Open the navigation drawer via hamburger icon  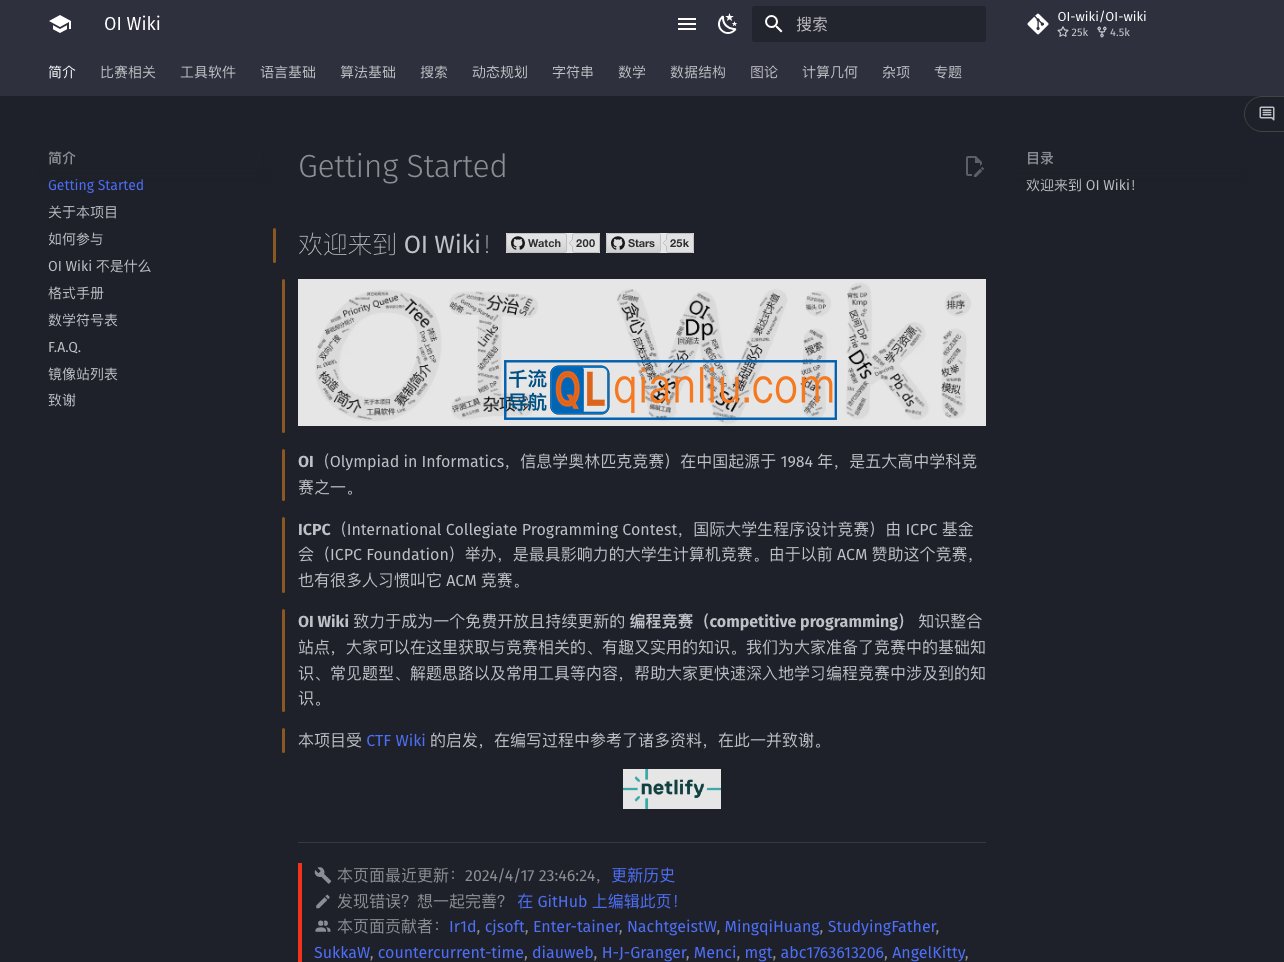tap(687, 24)
